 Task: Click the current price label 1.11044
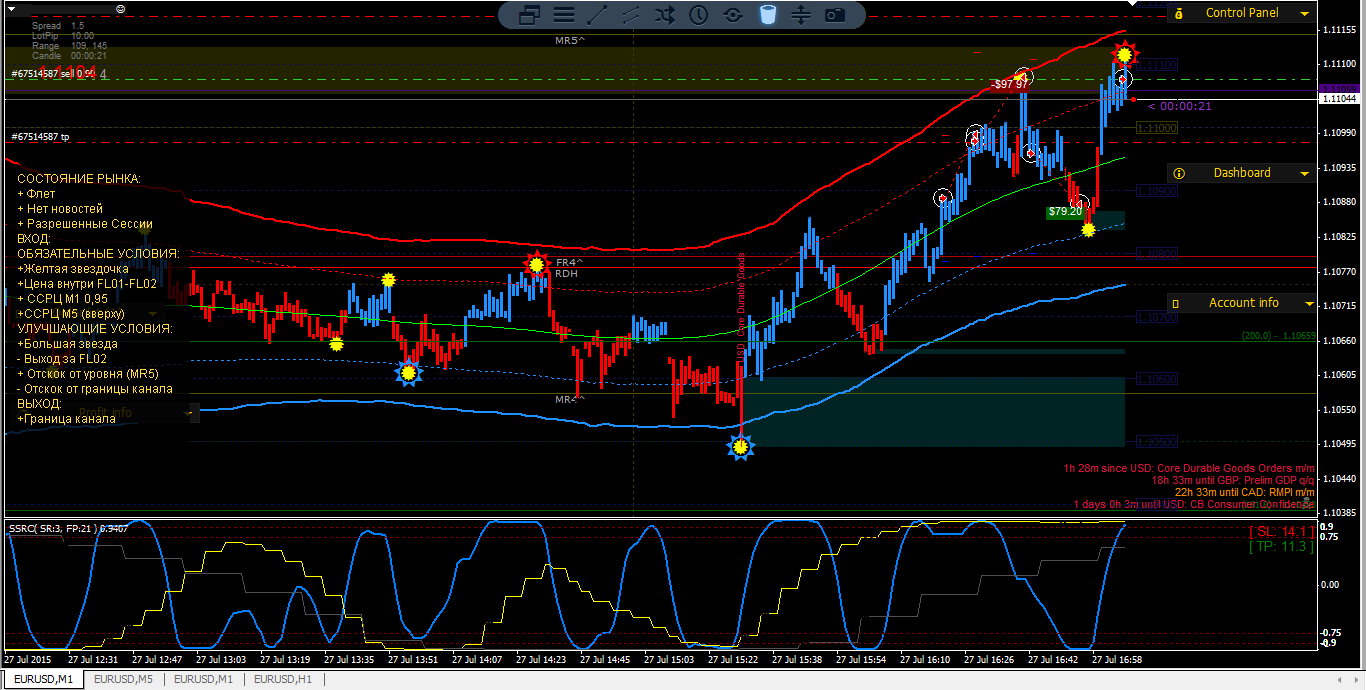pos(1340,98)
